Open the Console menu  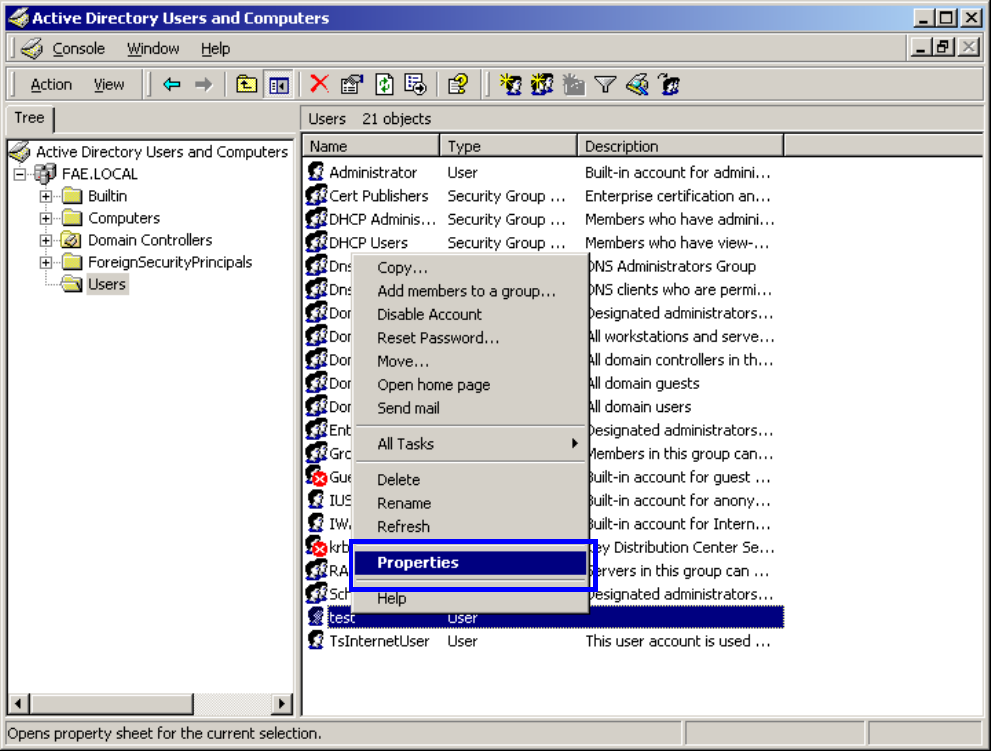[78, 49]
